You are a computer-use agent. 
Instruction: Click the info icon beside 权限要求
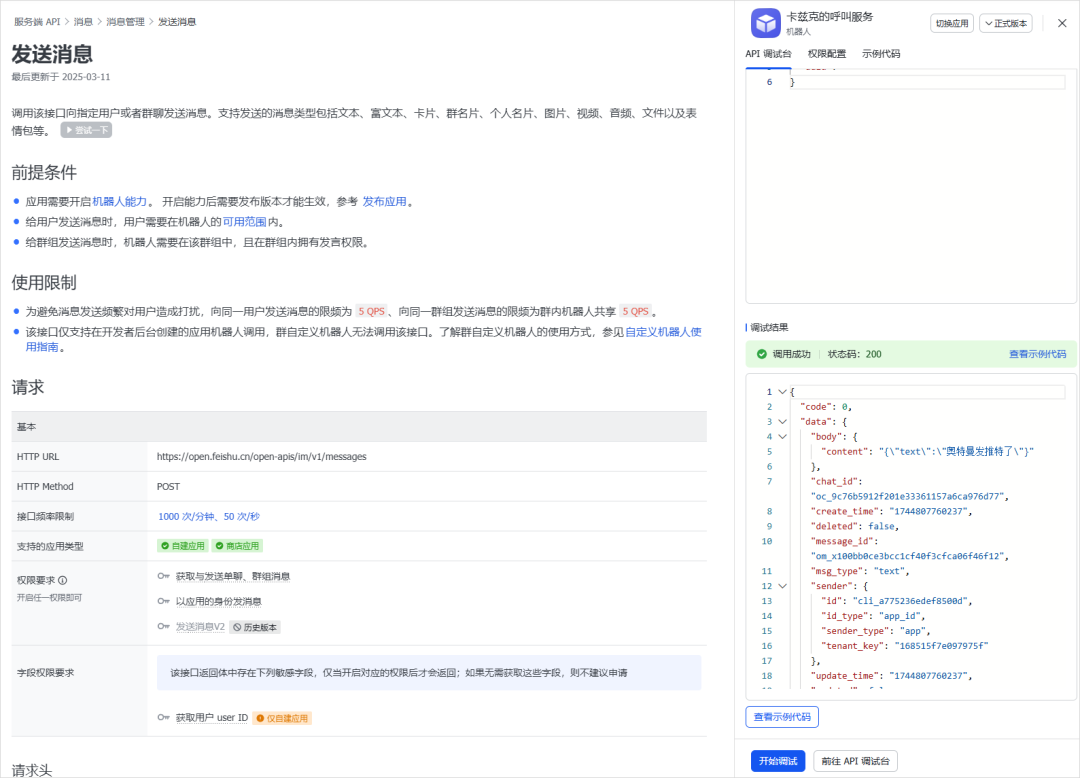[x=62, y=580]
